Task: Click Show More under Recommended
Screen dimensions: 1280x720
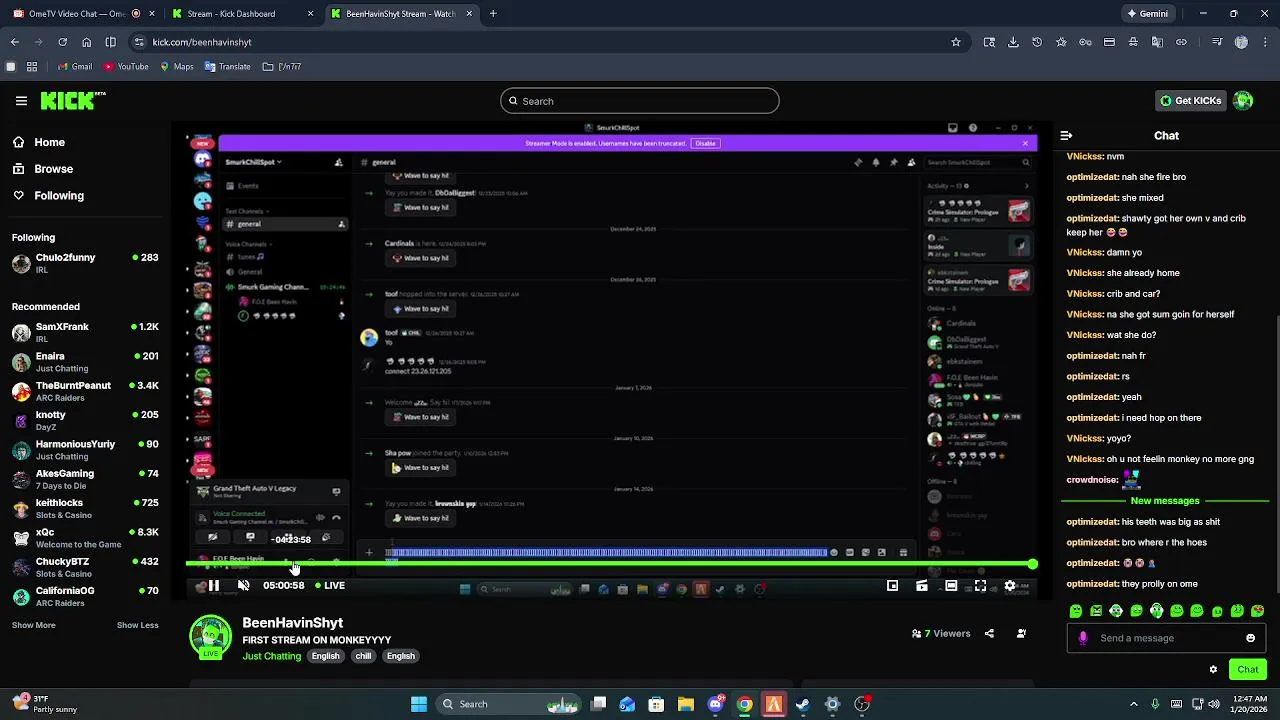Action: 33,625
